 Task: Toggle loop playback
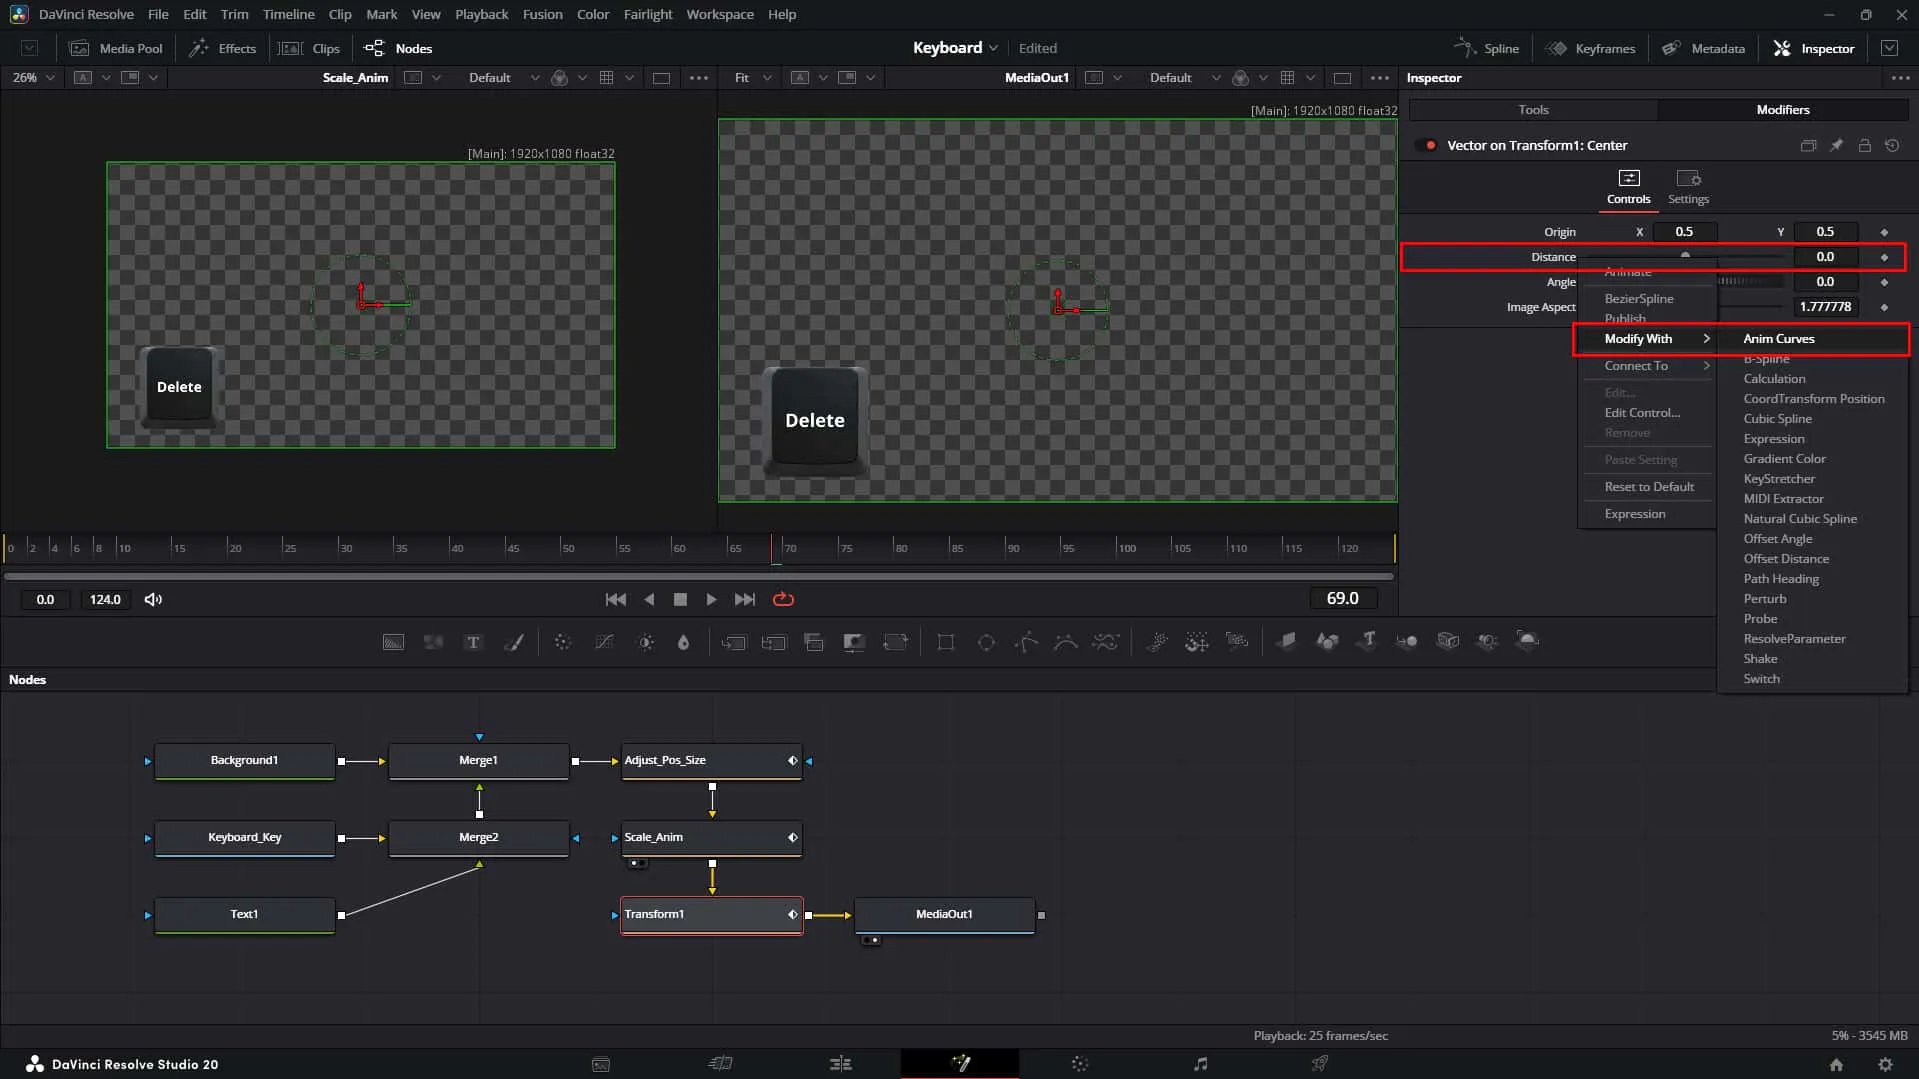pos(783,599)
